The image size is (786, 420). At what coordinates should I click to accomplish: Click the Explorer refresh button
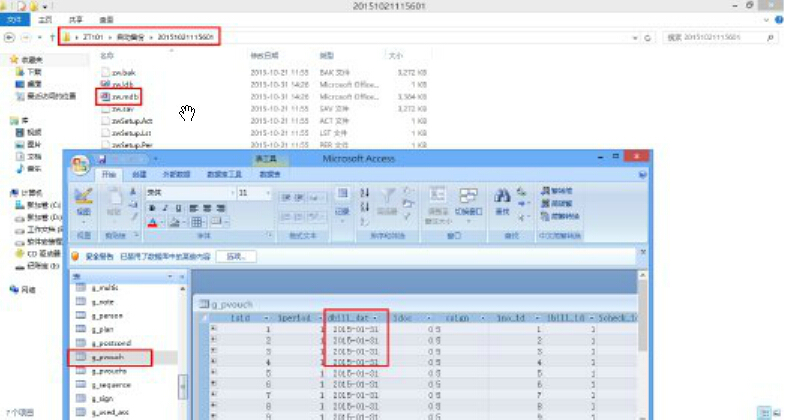tap(648, 38)
